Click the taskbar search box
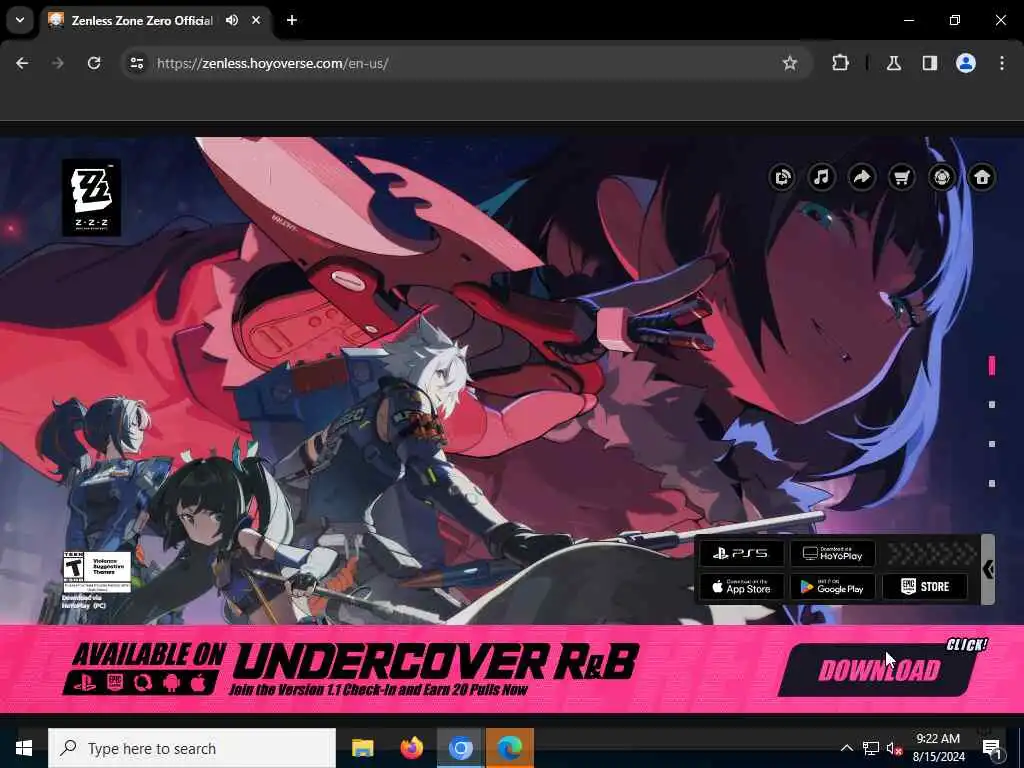This screenshot has height=768, width=1024. [x=192, y=748]
